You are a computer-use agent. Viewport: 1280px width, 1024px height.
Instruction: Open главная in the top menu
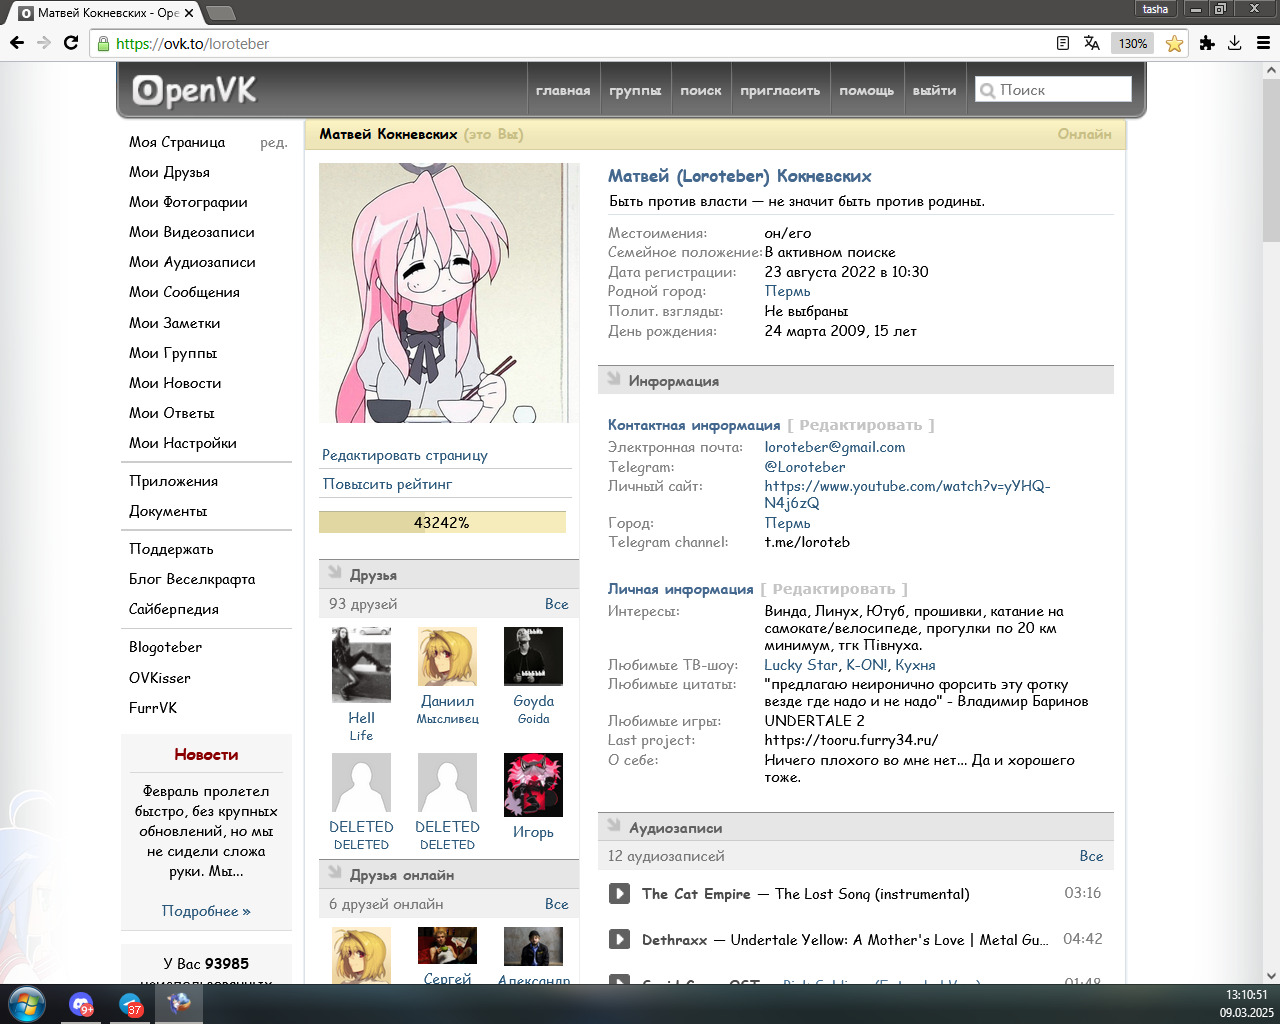(x=563, y=90)
